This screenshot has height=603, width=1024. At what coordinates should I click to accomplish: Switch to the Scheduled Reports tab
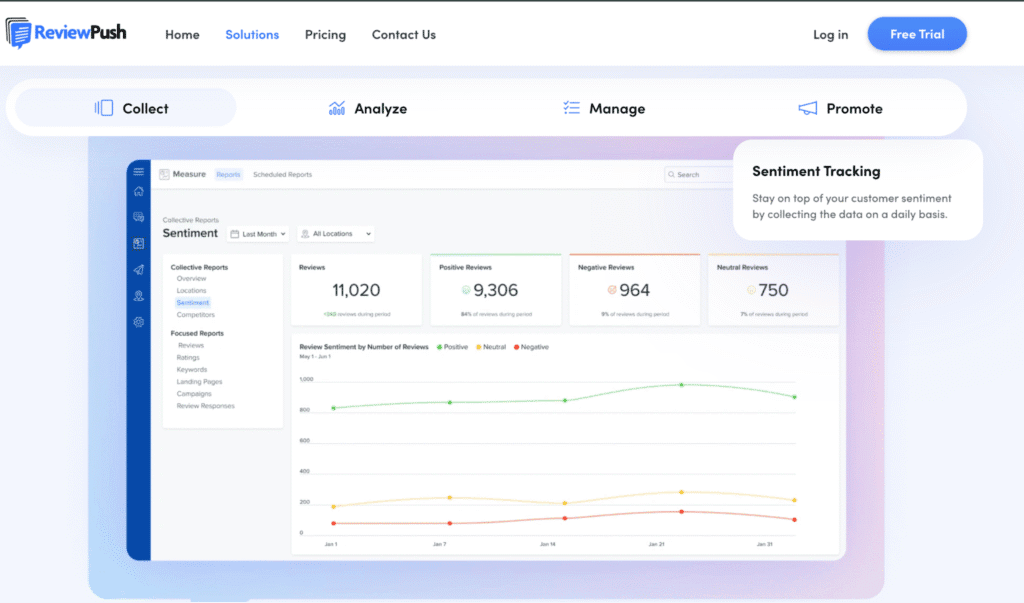point(282,174)
